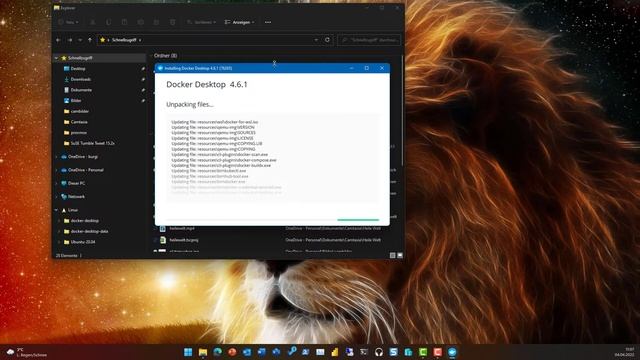Viewport: 640px width, 360px height.
Task: Switch to large icons view in Explorer status bar
Action: pyautogui.click(x=400, y=255)
